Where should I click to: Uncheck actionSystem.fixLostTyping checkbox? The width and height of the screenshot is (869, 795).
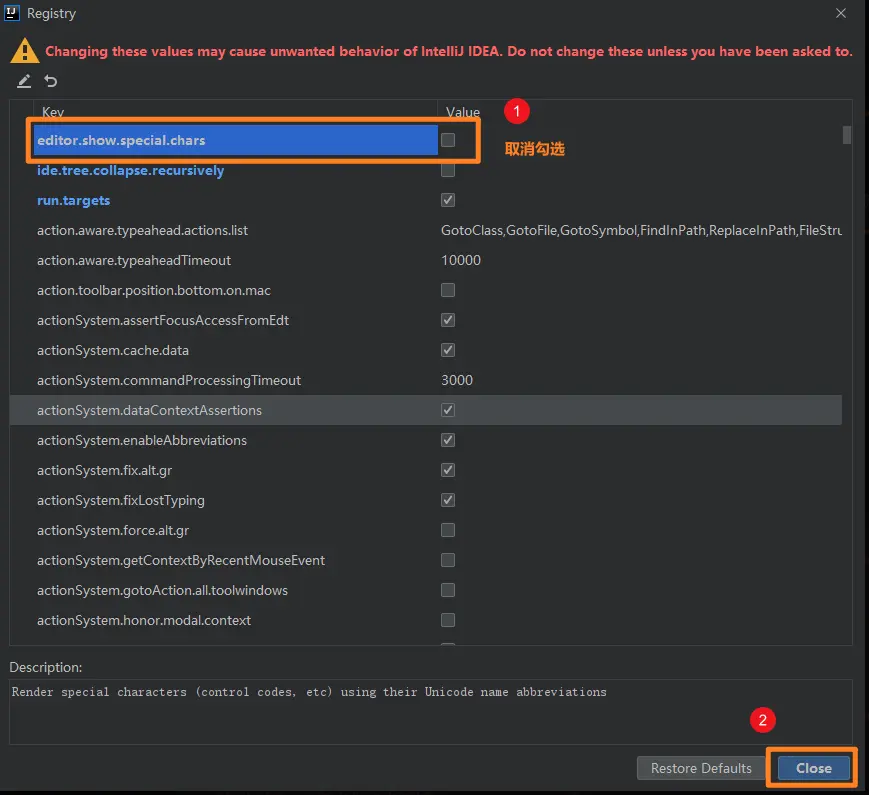tap(448, 500)
